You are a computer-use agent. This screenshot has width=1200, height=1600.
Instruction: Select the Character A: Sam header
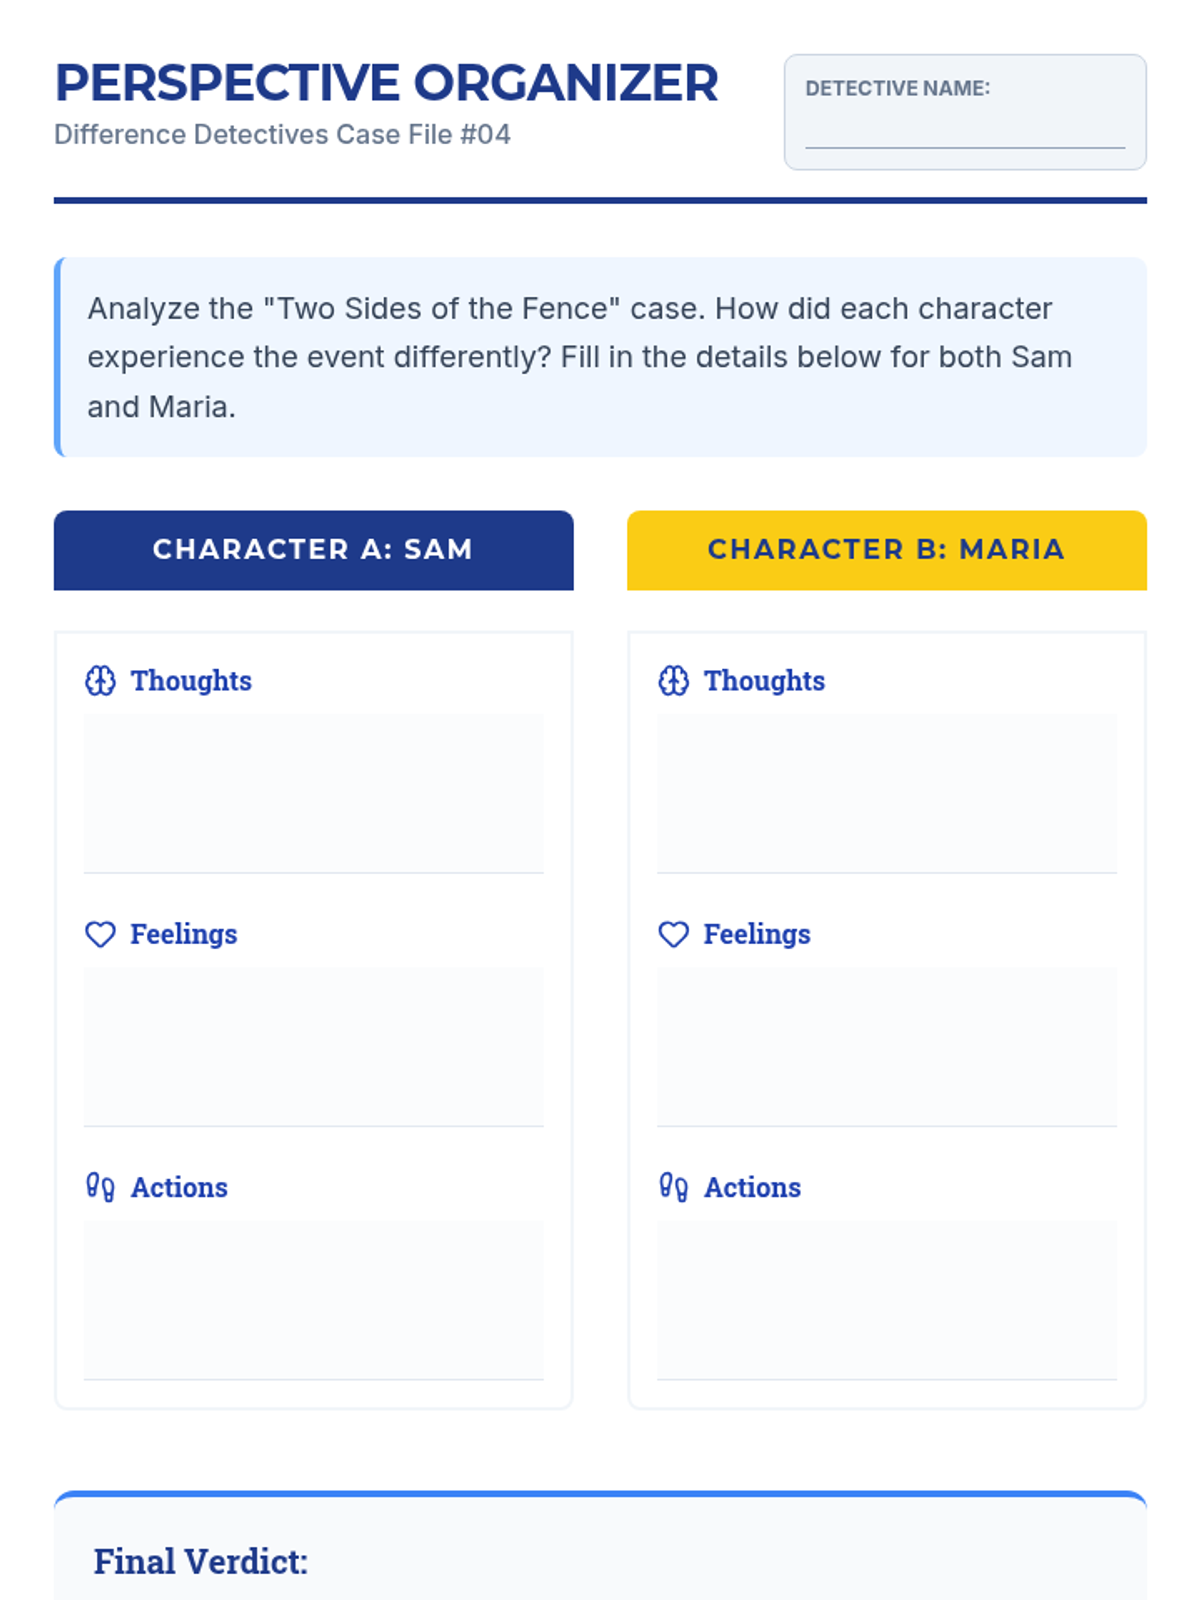click(314, 550)
